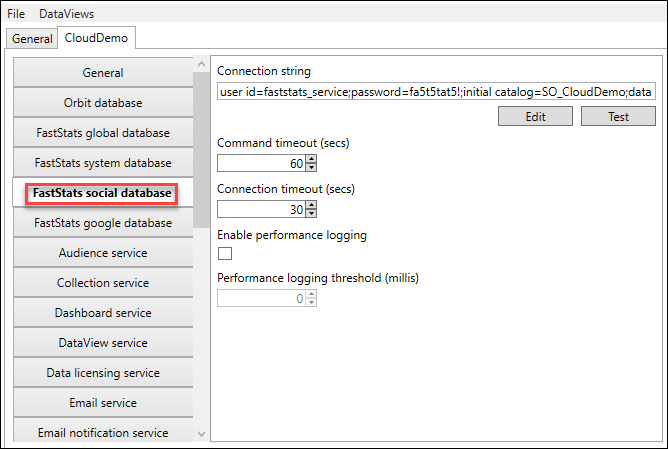The image size is (668, 449).
Task: Select Email notification service section
Action: click(x=103, y=432)
